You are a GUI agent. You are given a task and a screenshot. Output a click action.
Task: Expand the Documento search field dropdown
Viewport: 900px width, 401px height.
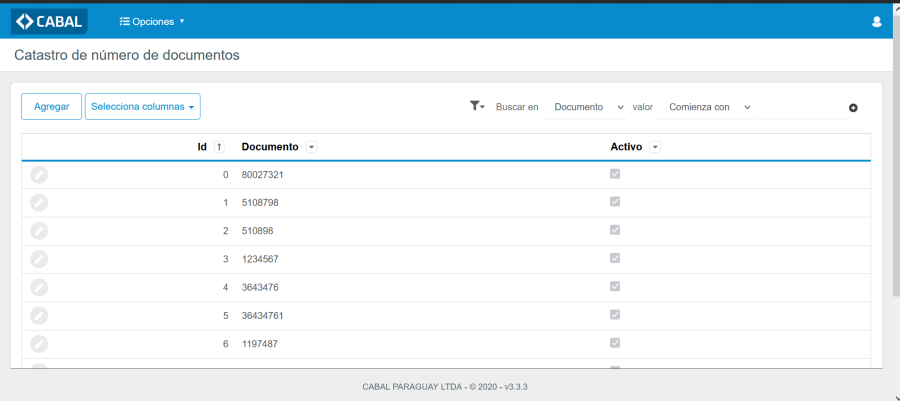pyautogui.click(x=588, y=107)
